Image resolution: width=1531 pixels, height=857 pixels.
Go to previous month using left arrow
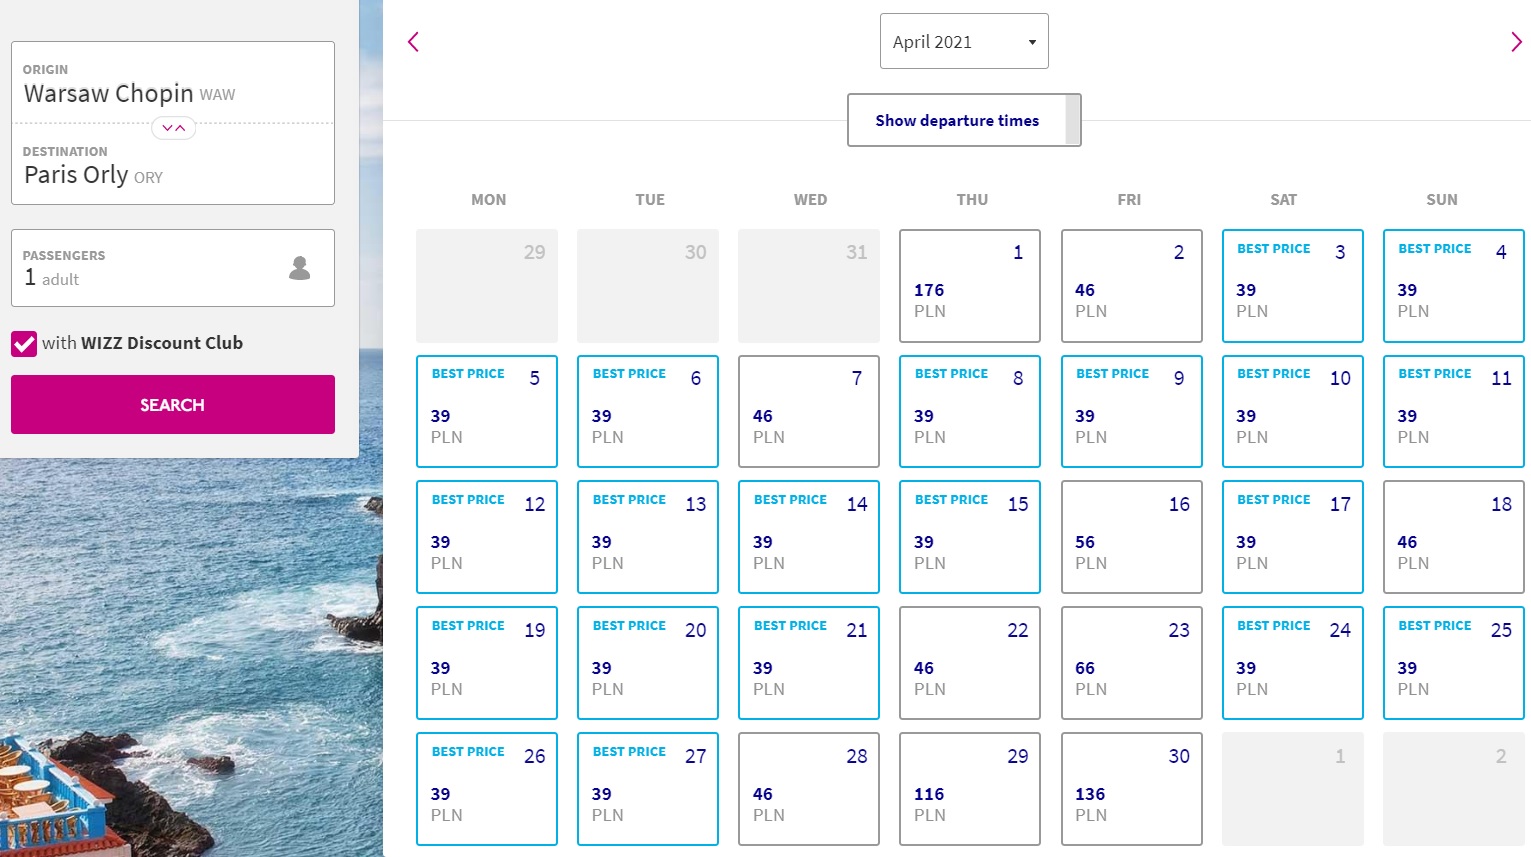(x=413, y=42)
